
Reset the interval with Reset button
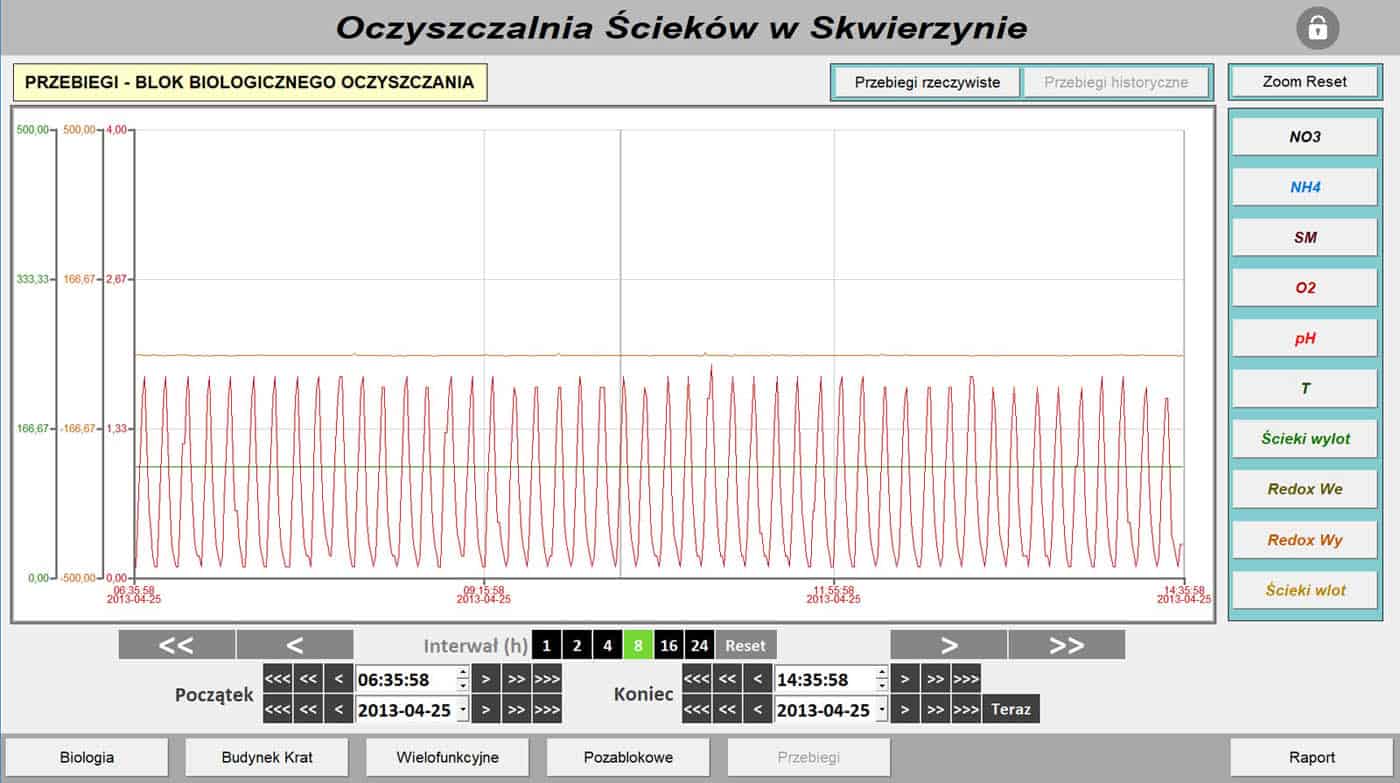click(745, 646)
